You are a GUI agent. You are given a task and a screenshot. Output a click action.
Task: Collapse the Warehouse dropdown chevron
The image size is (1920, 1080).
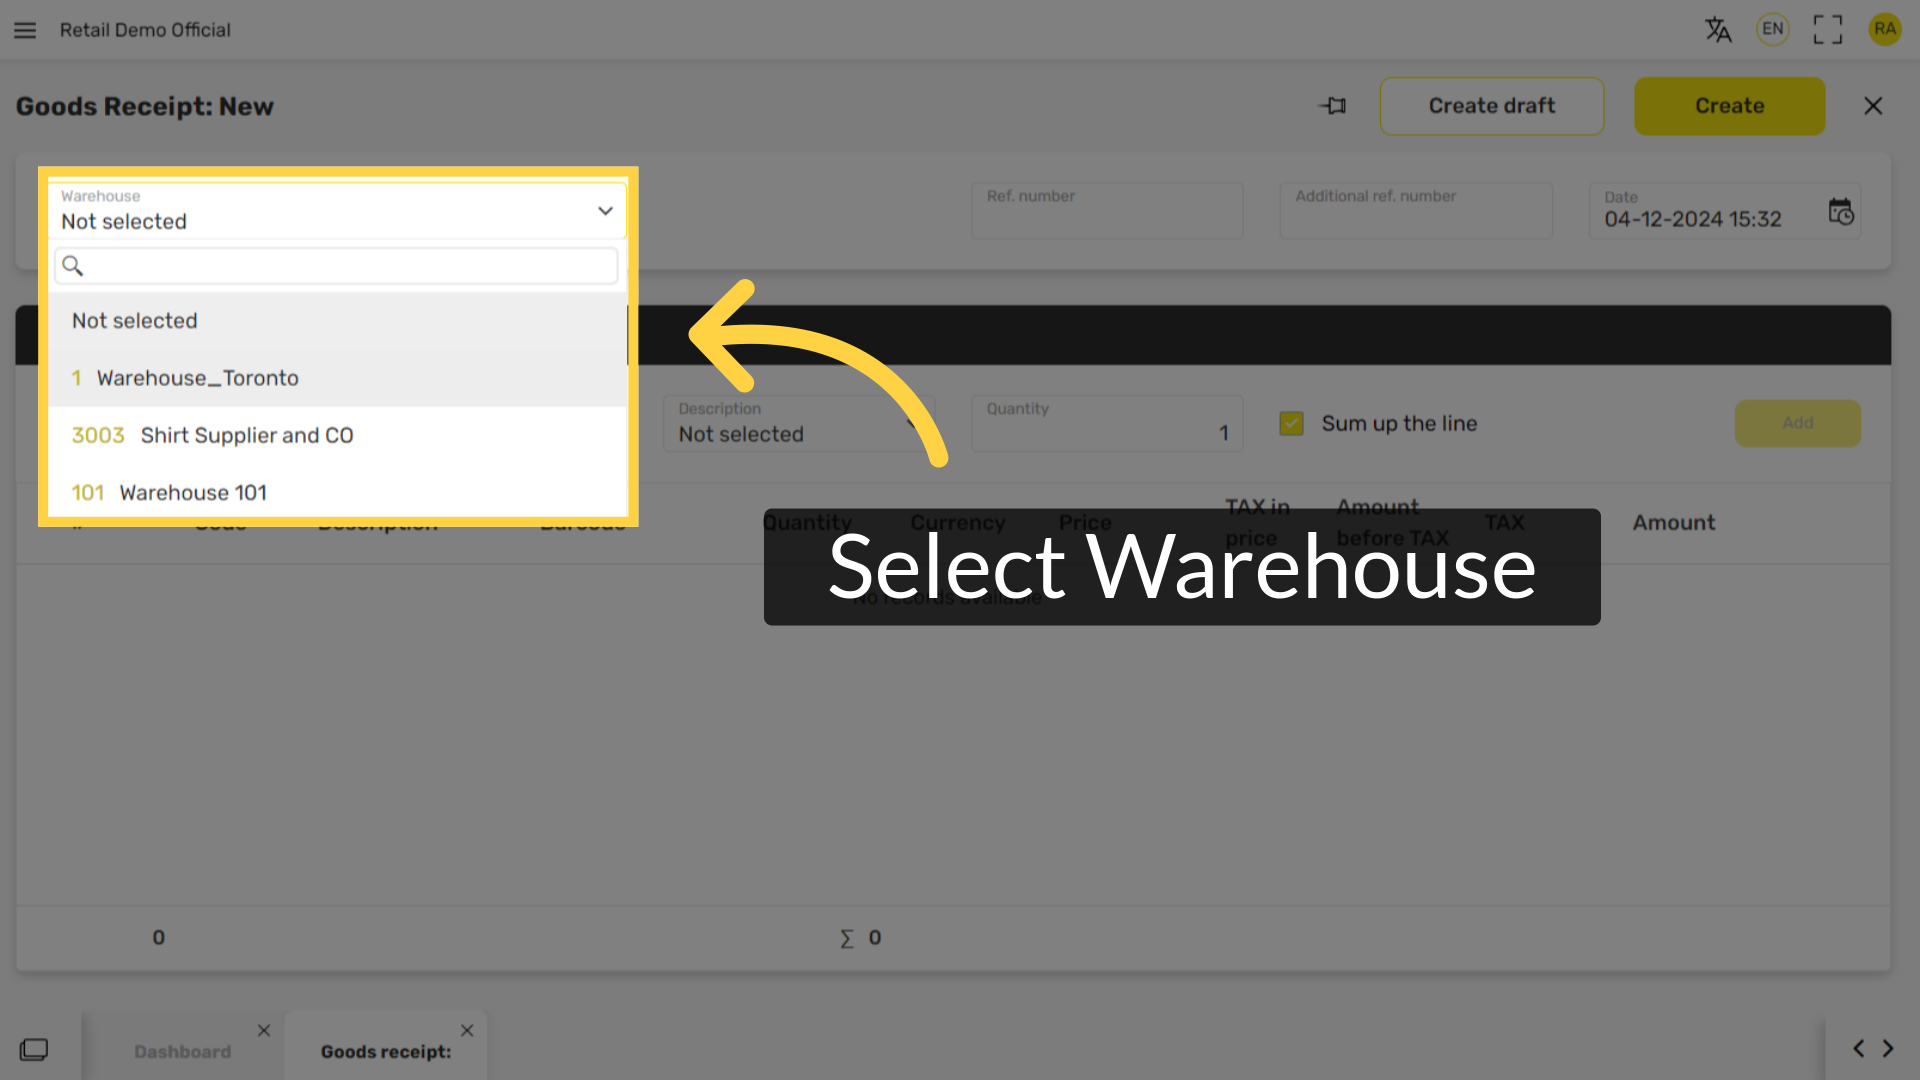click(x=605, y=211)
